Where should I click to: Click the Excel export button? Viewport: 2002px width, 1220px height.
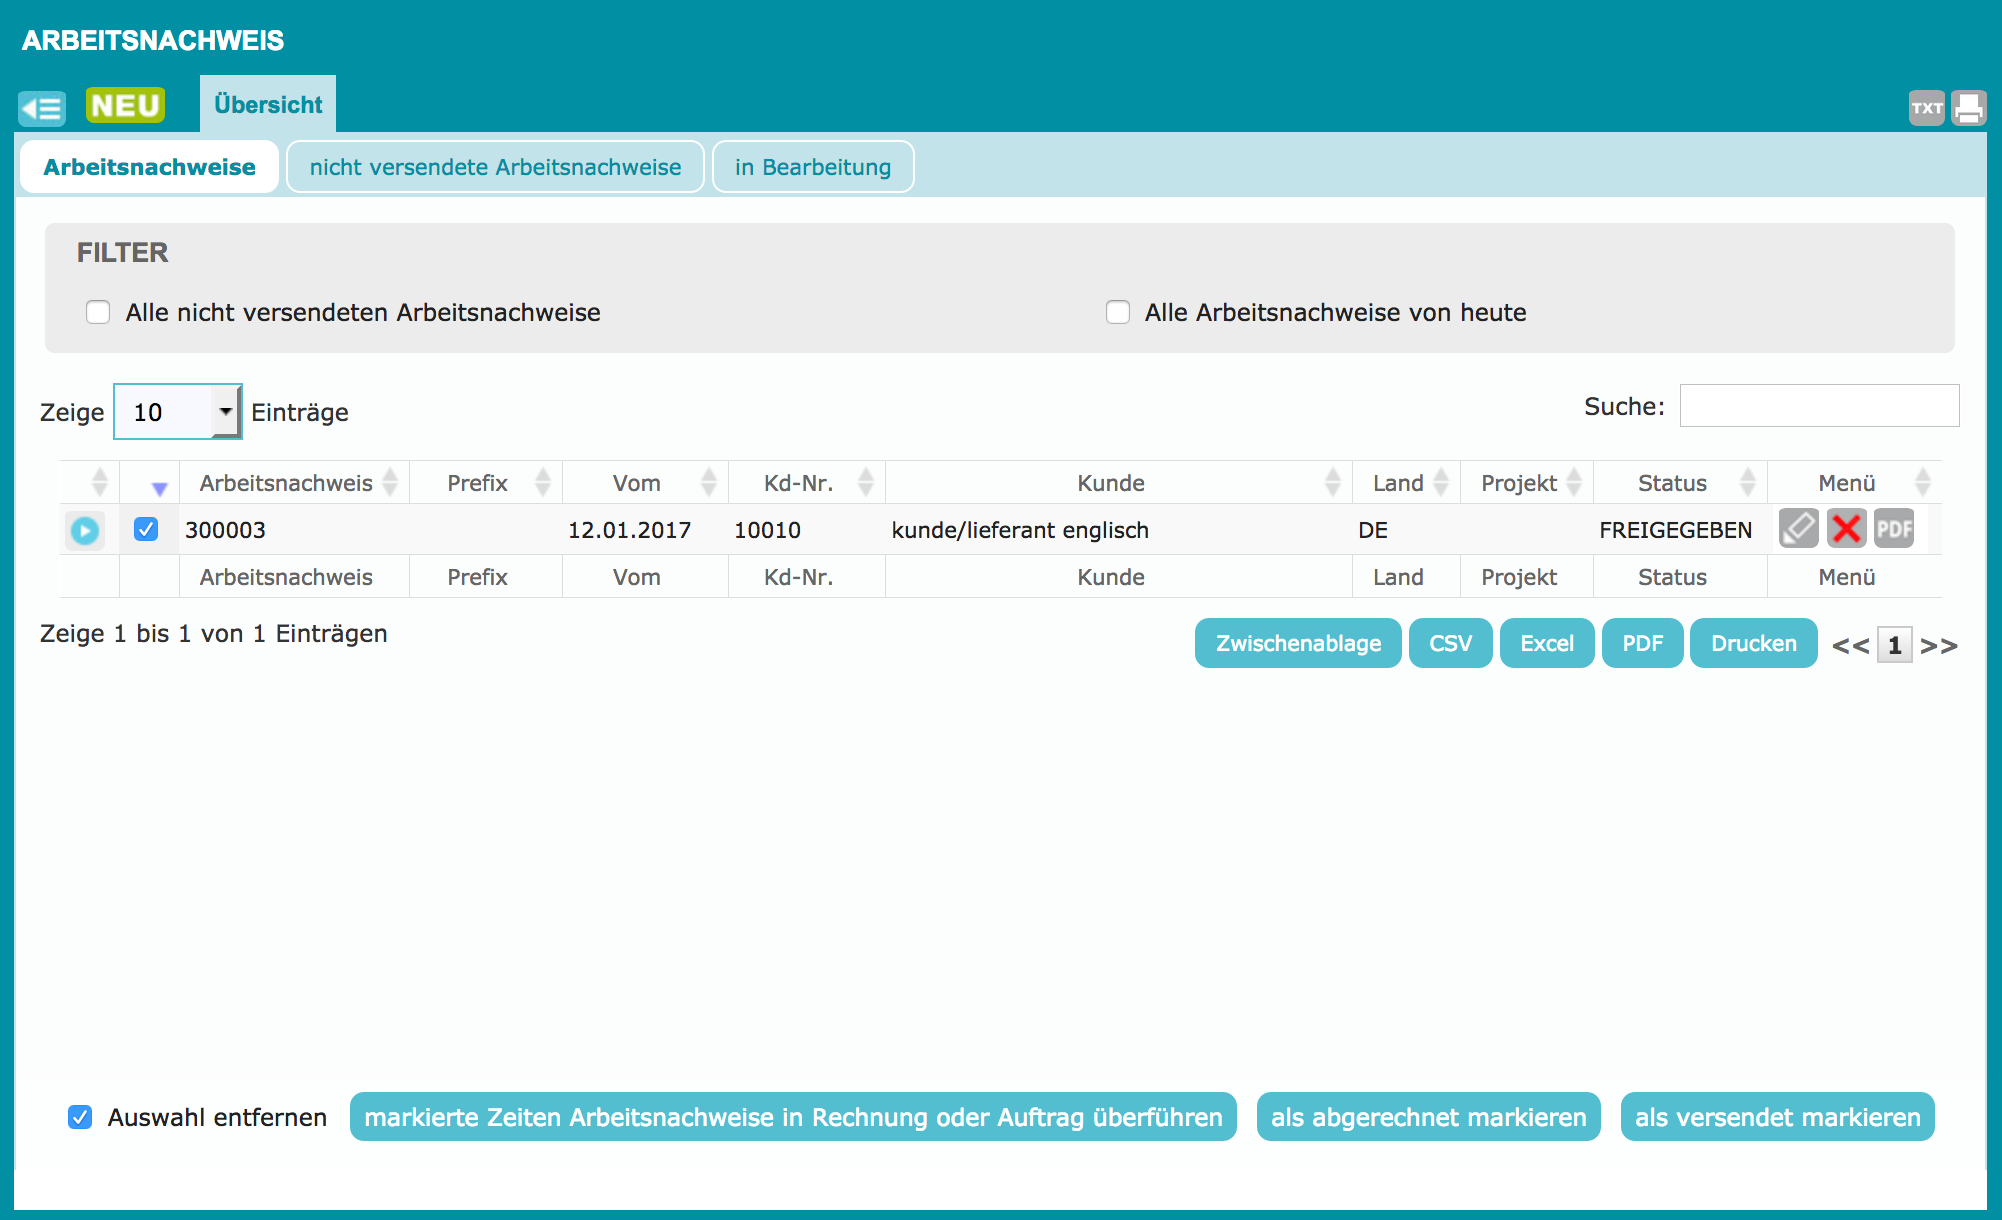point(1546,643)
